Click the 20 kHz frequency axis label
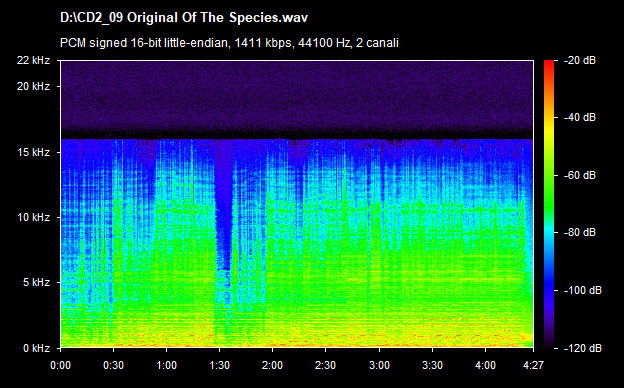The image size is (624, 388). [x=33, y=86]
